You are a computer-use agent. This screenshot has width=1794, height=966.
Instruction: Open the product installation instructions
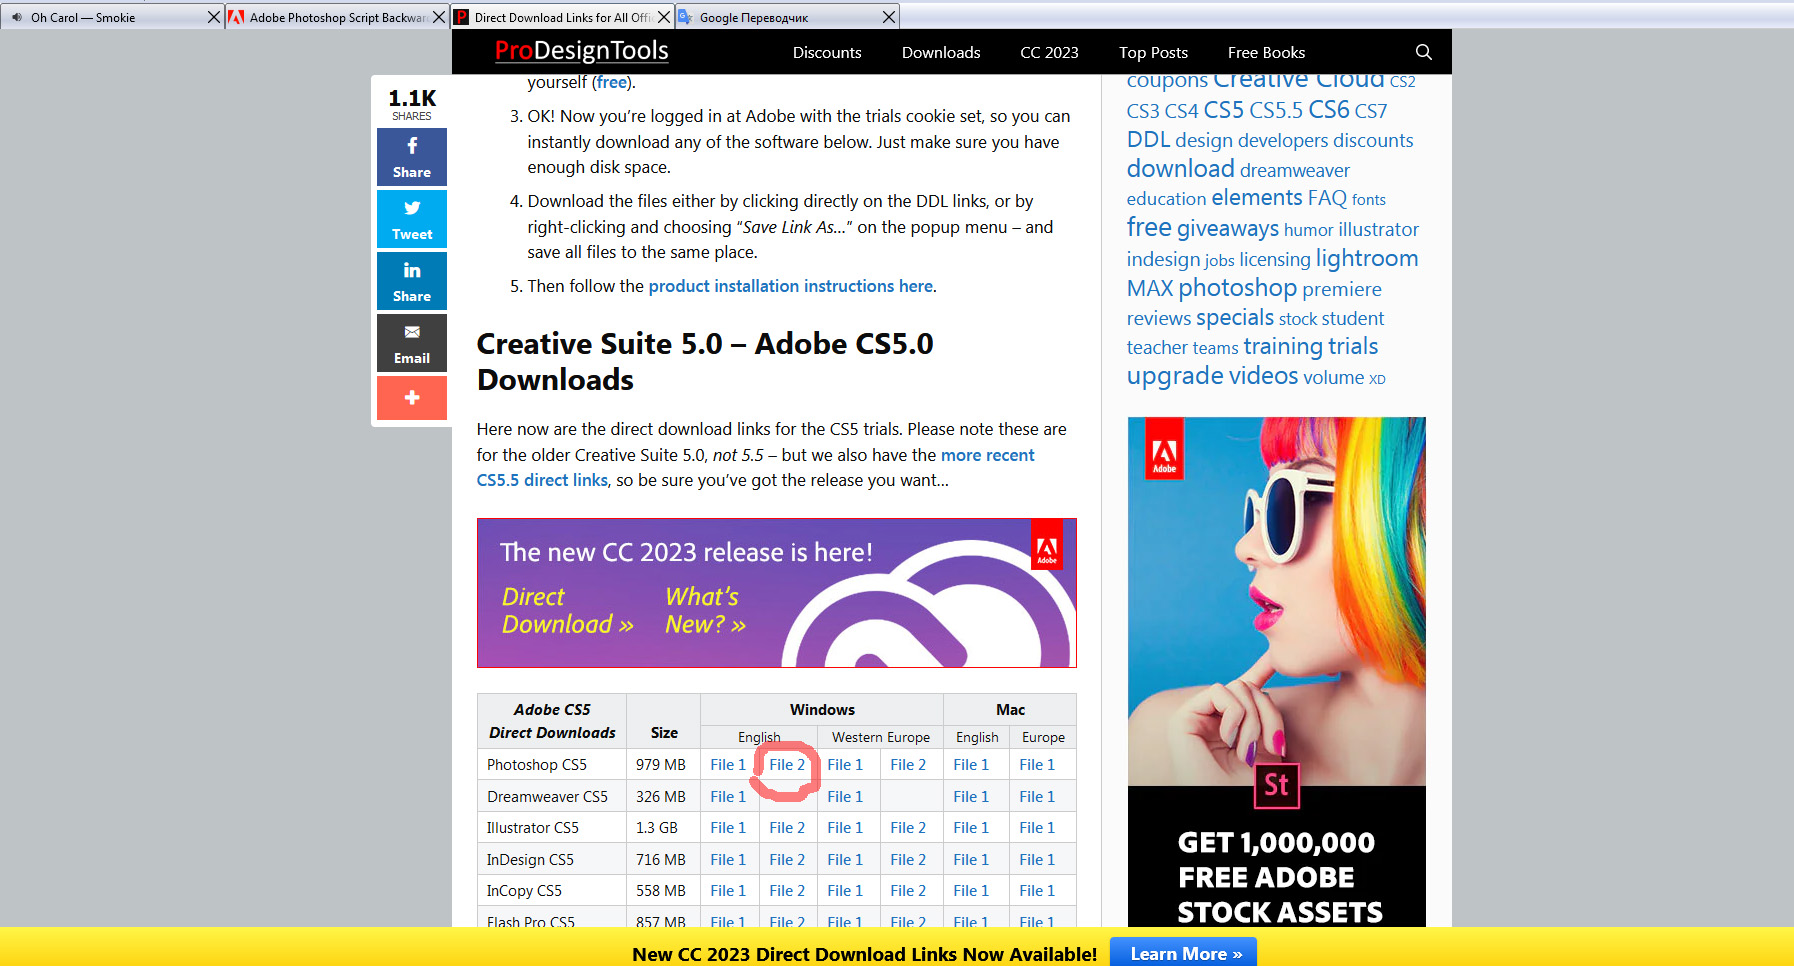pyautogui.click(x=790, y=286)
